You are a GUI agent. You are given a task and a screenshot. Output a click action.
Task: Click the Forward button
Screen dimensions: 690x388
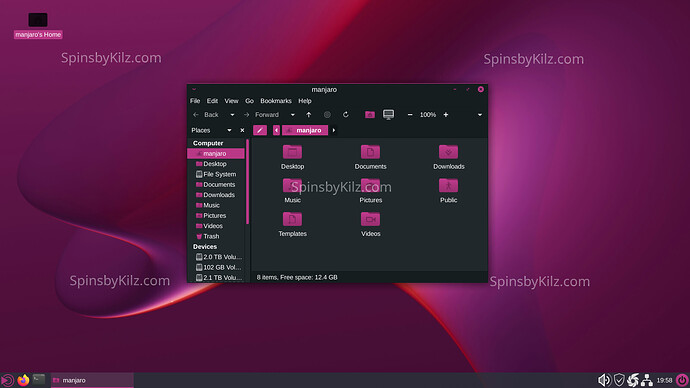click(x=262, y=115)
